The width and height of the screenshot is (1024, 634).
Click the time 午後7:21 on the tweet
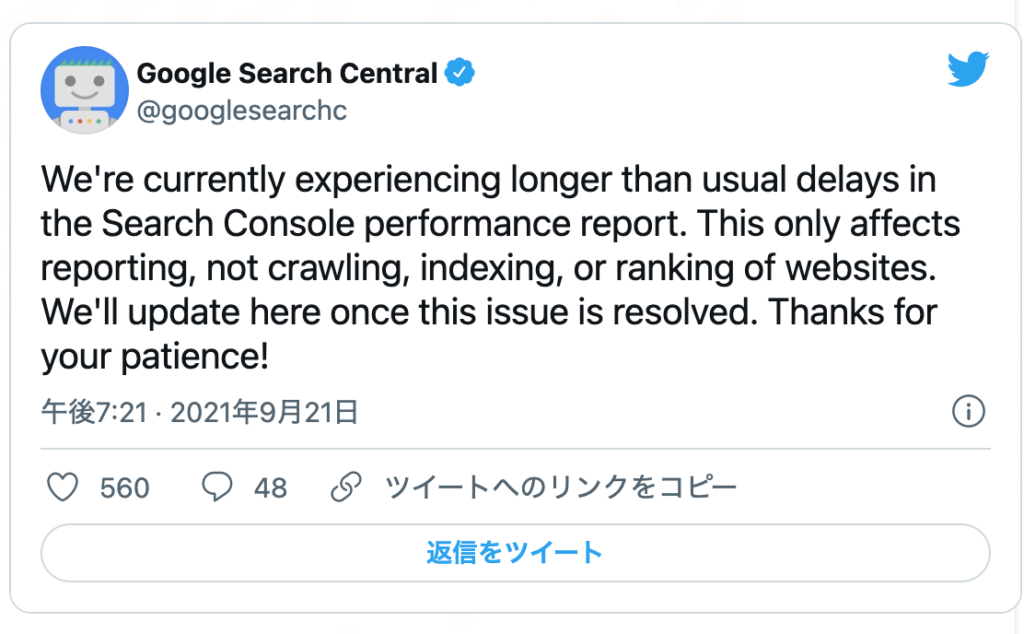click(94, 412)
